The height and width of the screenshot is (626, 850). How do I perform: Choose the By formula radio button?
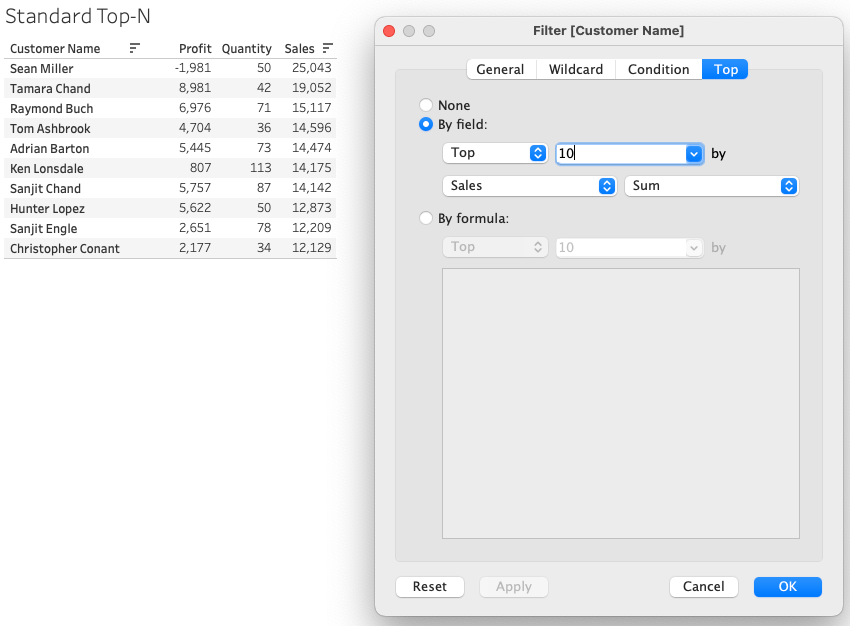427,218
